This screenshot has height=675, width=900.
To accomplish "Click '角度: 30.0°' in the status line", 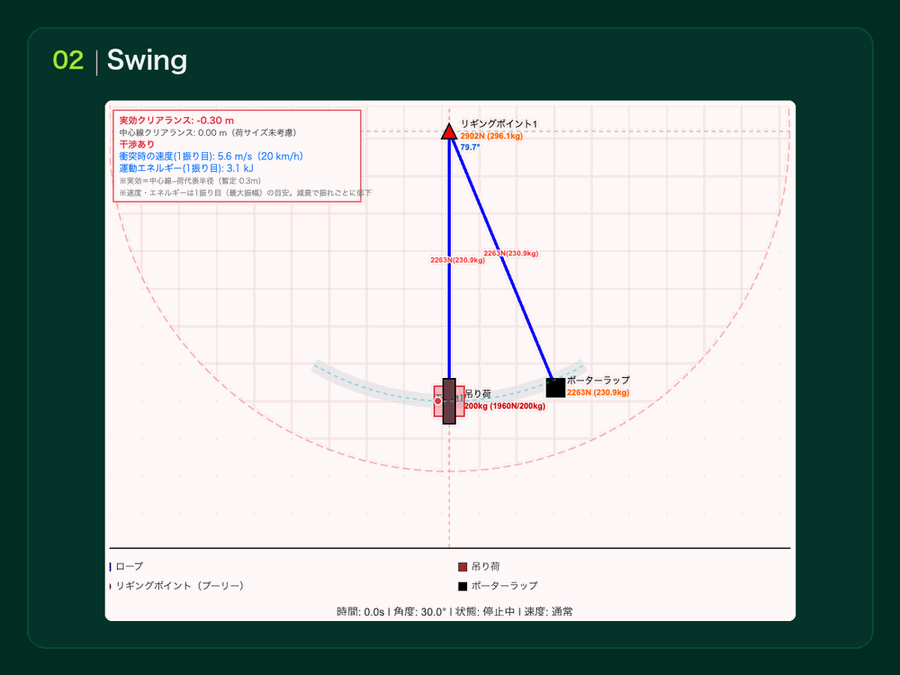I will tap(420, 612).
